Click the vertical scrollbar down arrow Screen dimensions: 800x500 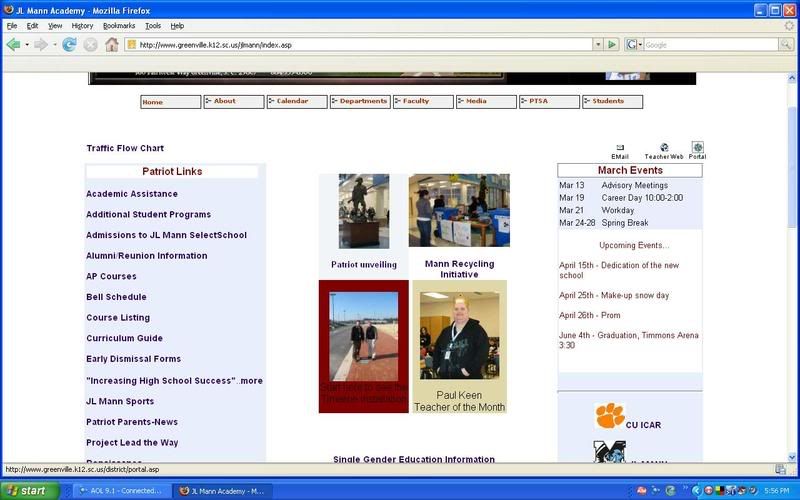[792, 457]
